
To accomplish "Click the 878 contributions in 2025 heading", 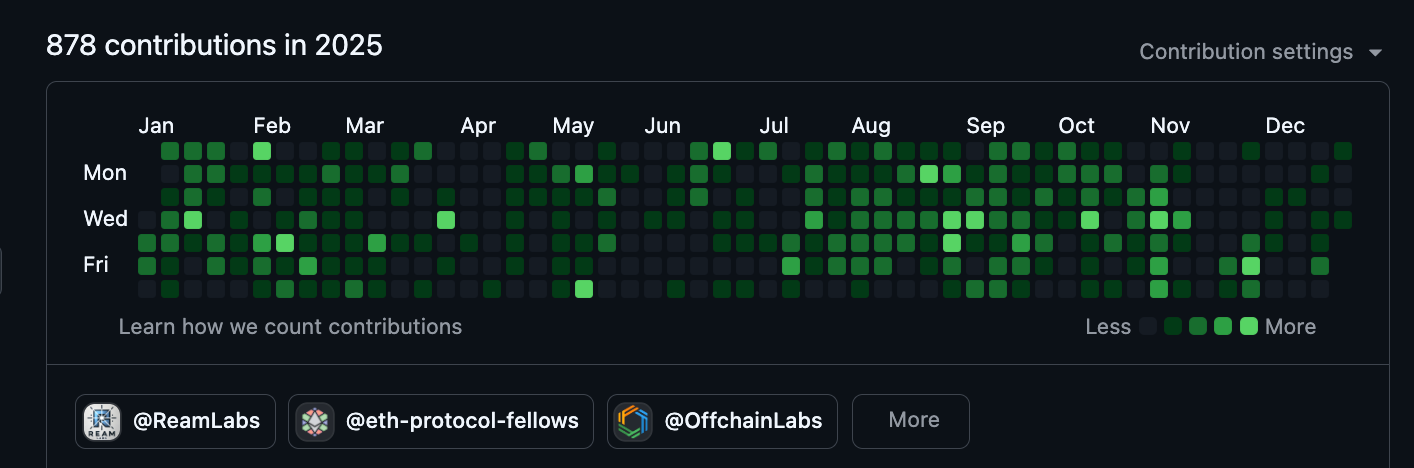I will 214,45.
